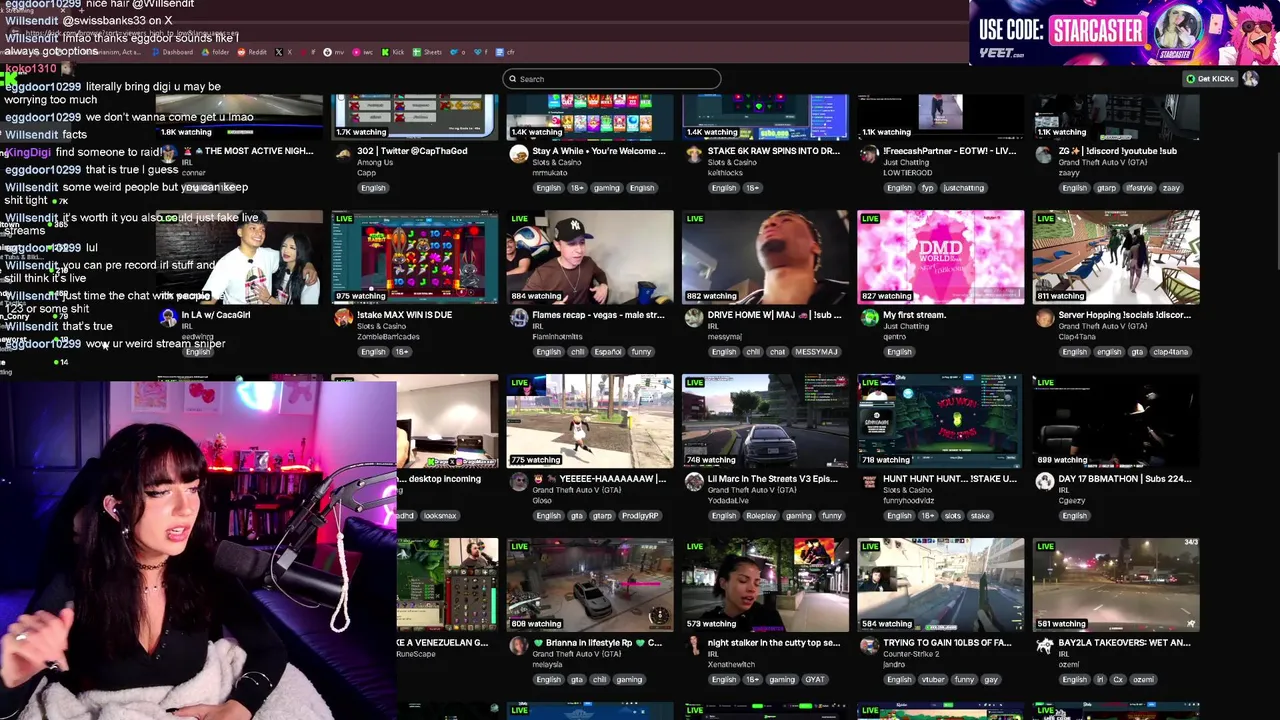Screen dimensions: 1280x720
Task: Open Clap4Tana's channel avatar
Action: [x=1044, y=317]
